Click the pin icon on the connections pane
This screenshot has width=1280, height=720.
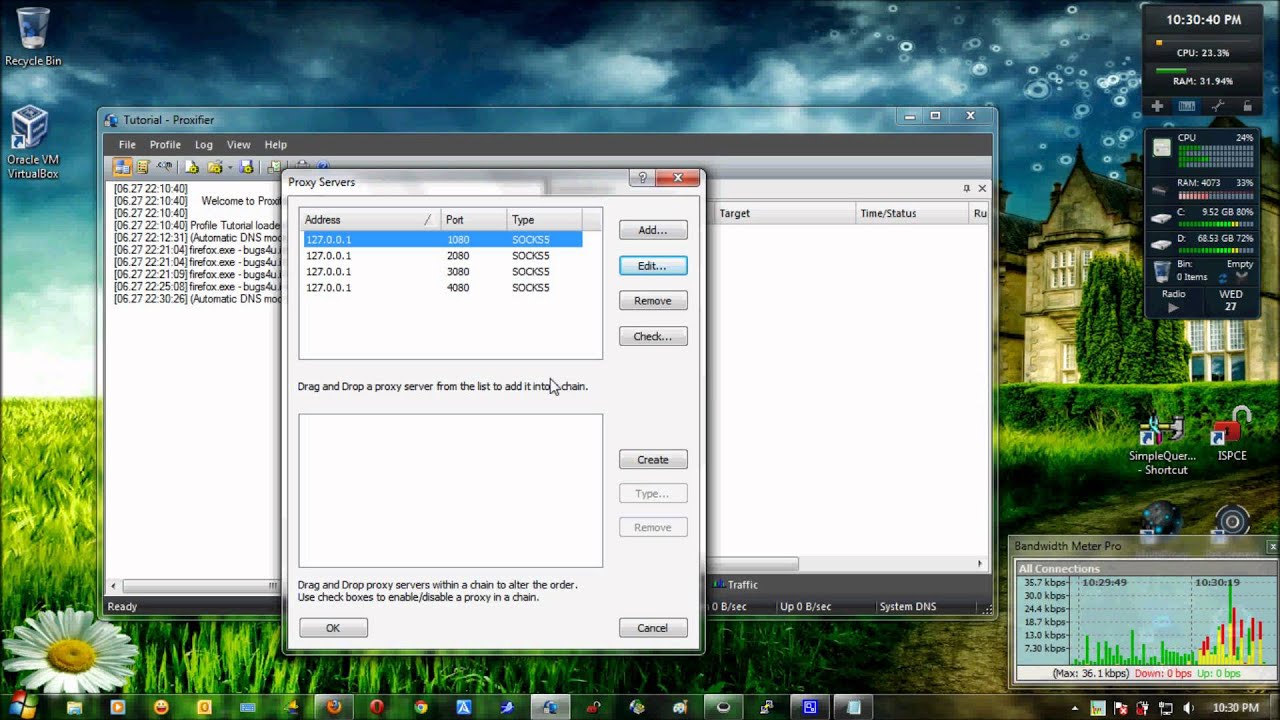tap(966, 188)
